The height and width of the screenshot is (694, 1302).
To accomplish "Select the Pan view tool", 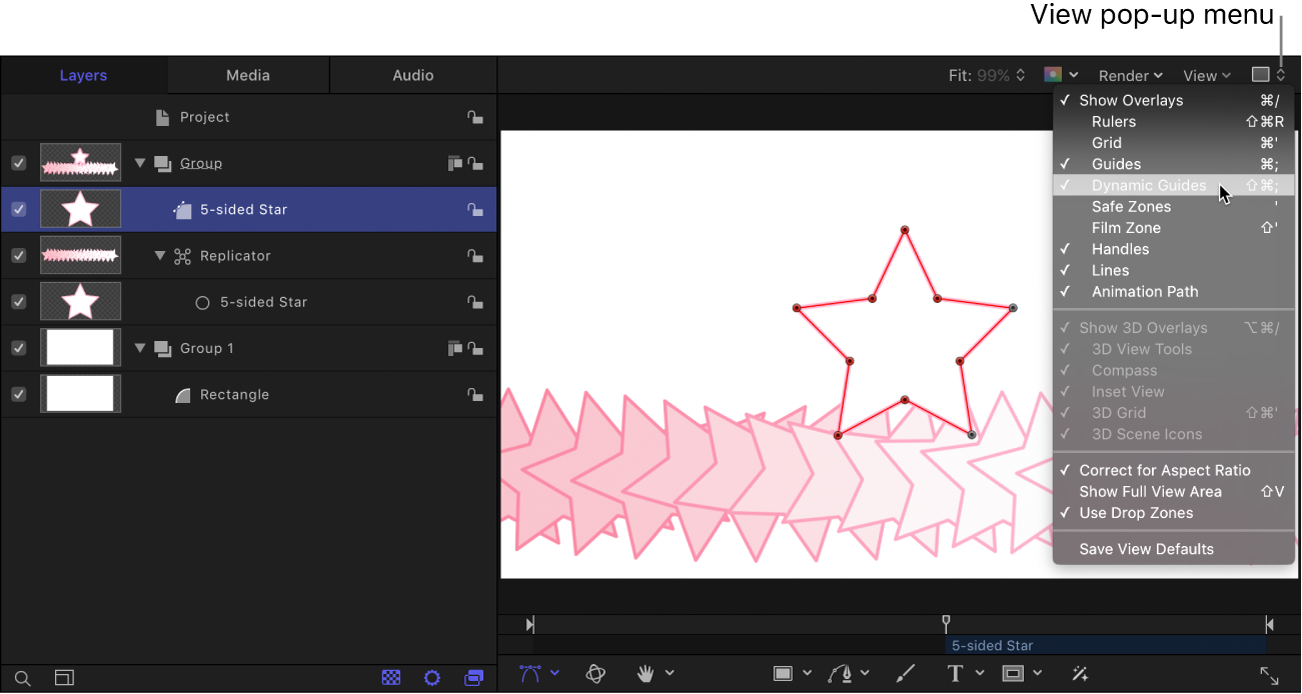I will [x=648, y=673].
